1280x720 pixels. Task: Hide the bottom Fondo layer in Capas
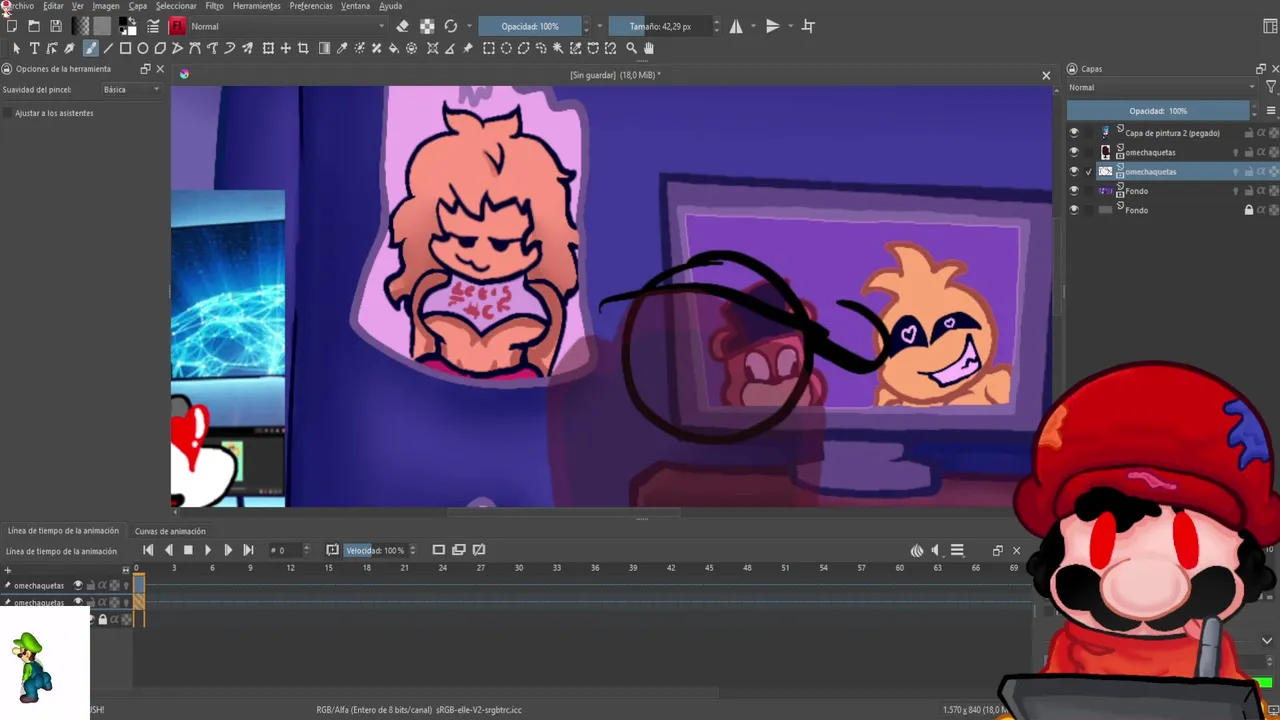click(1074, 210)
